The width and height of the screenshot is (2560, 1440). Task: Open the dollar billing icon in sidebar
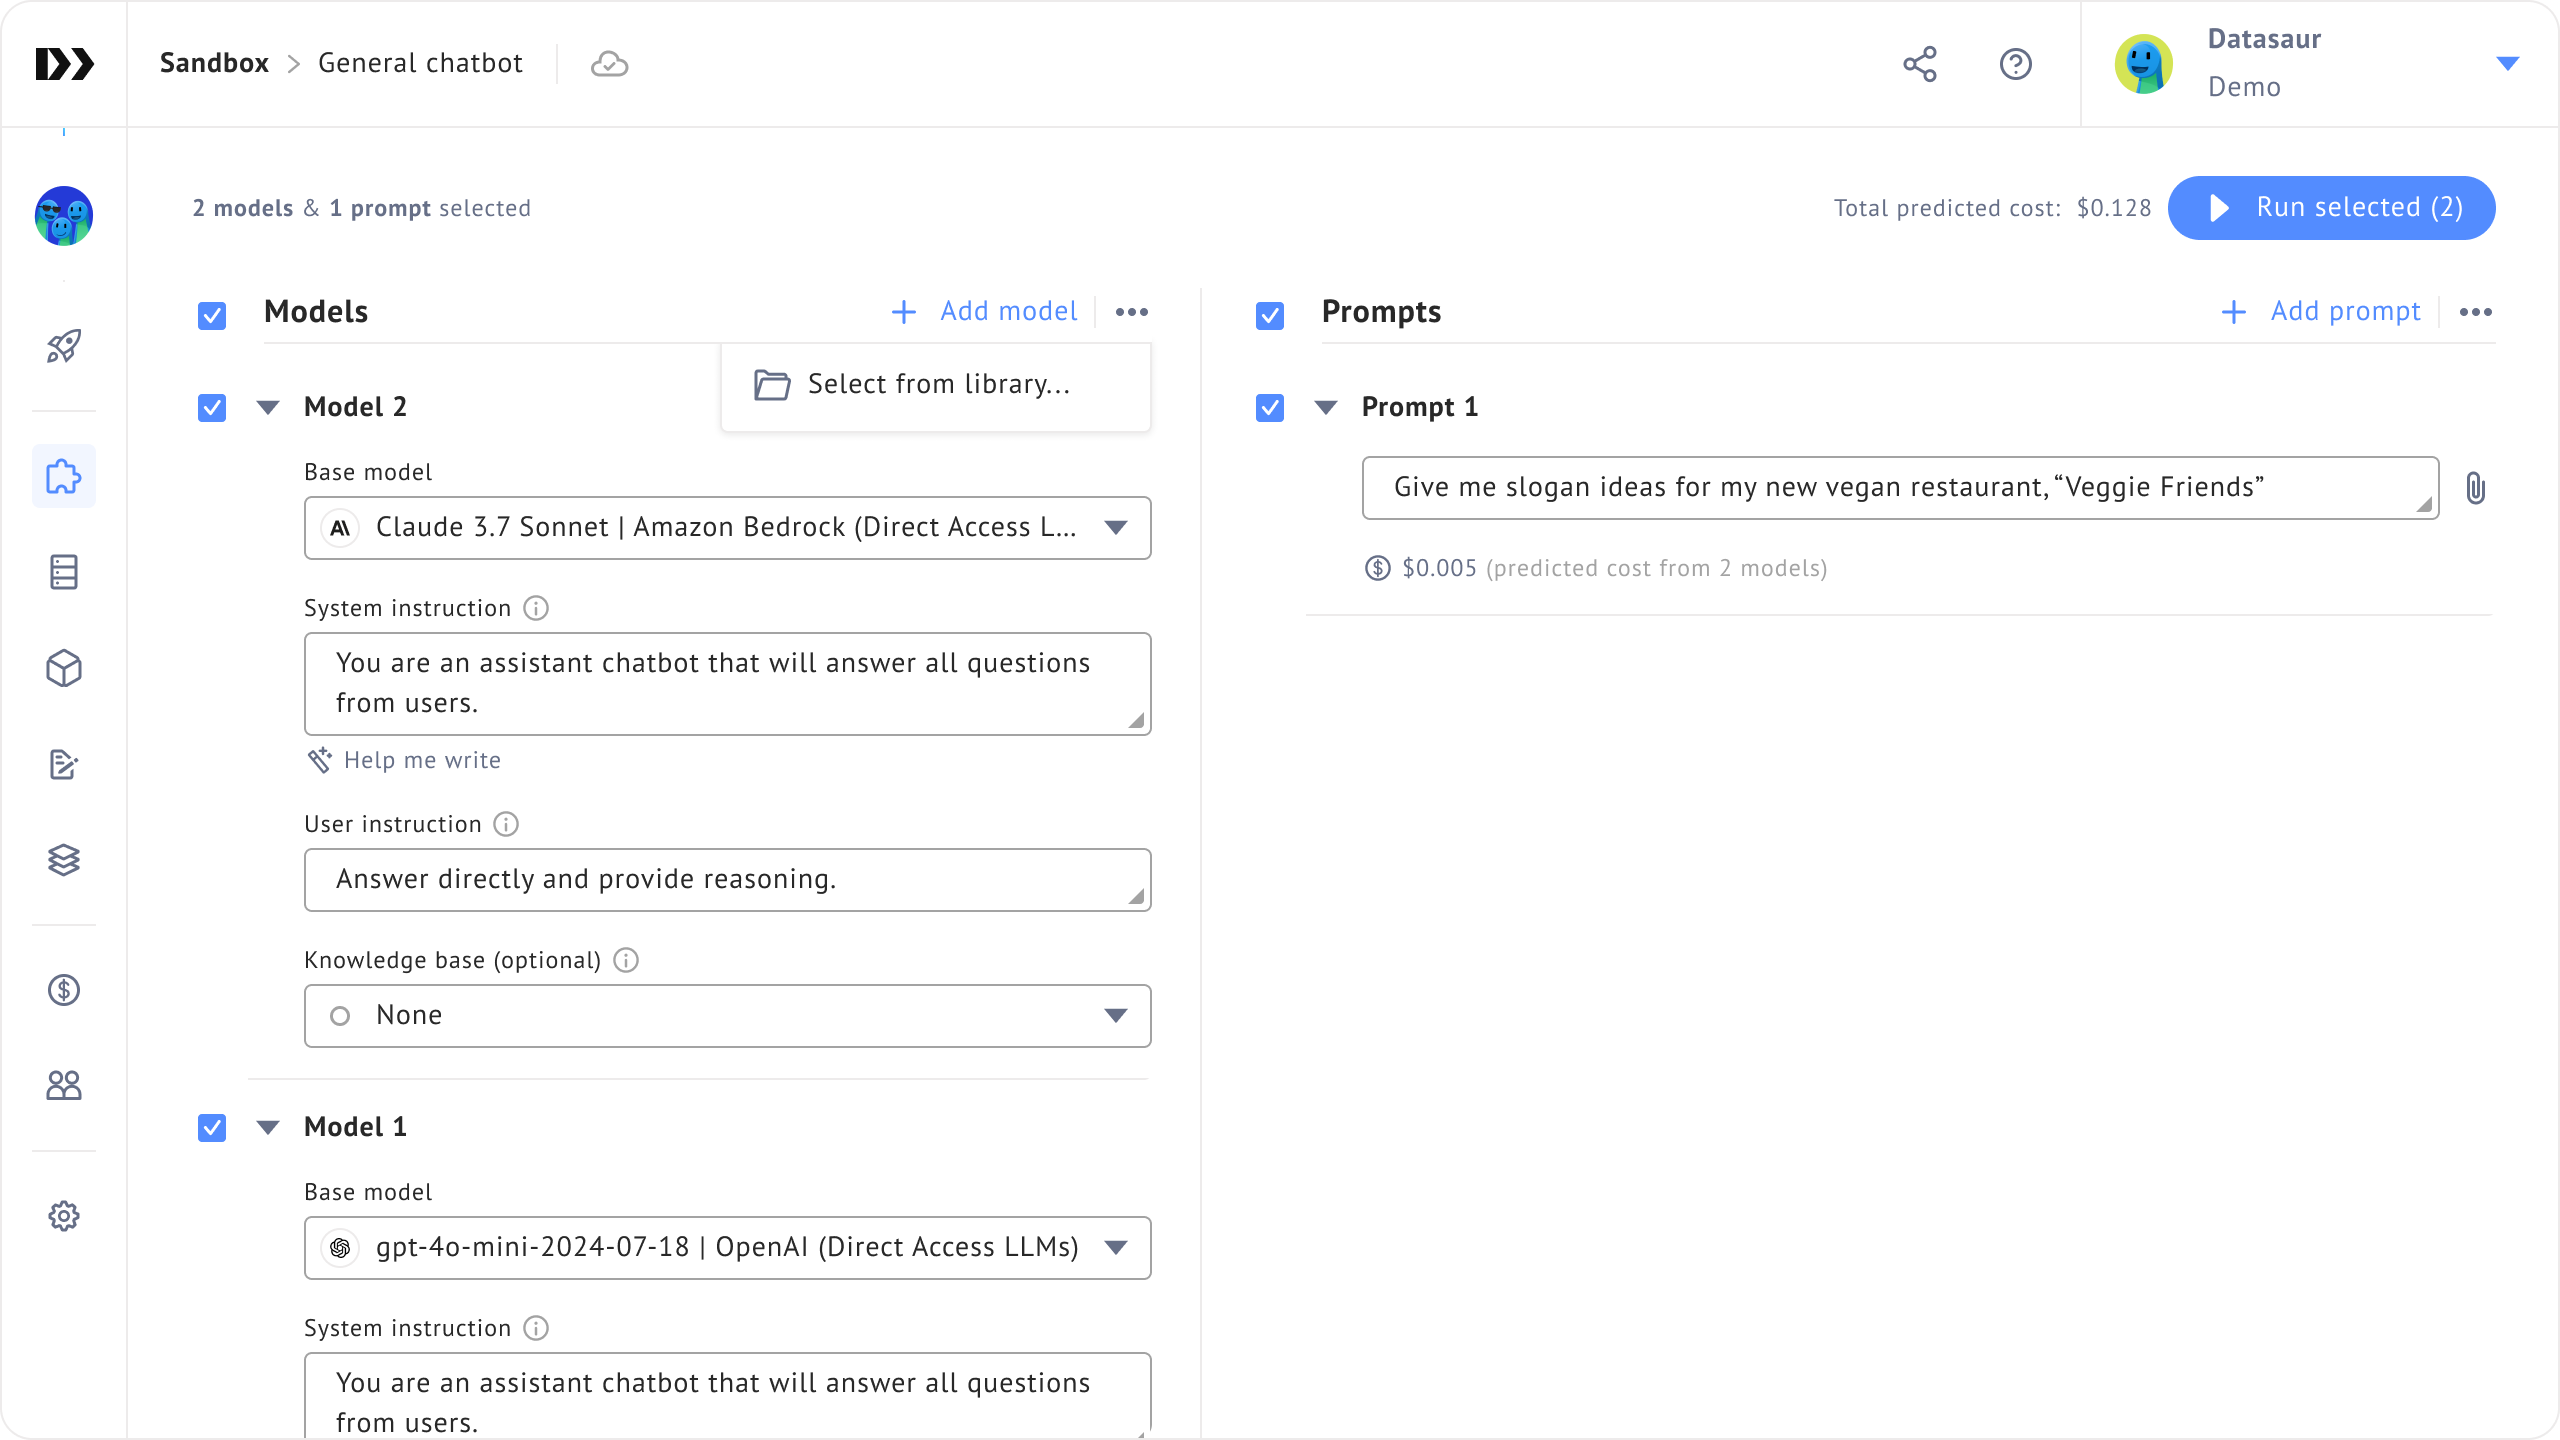(x=64, y=990)
